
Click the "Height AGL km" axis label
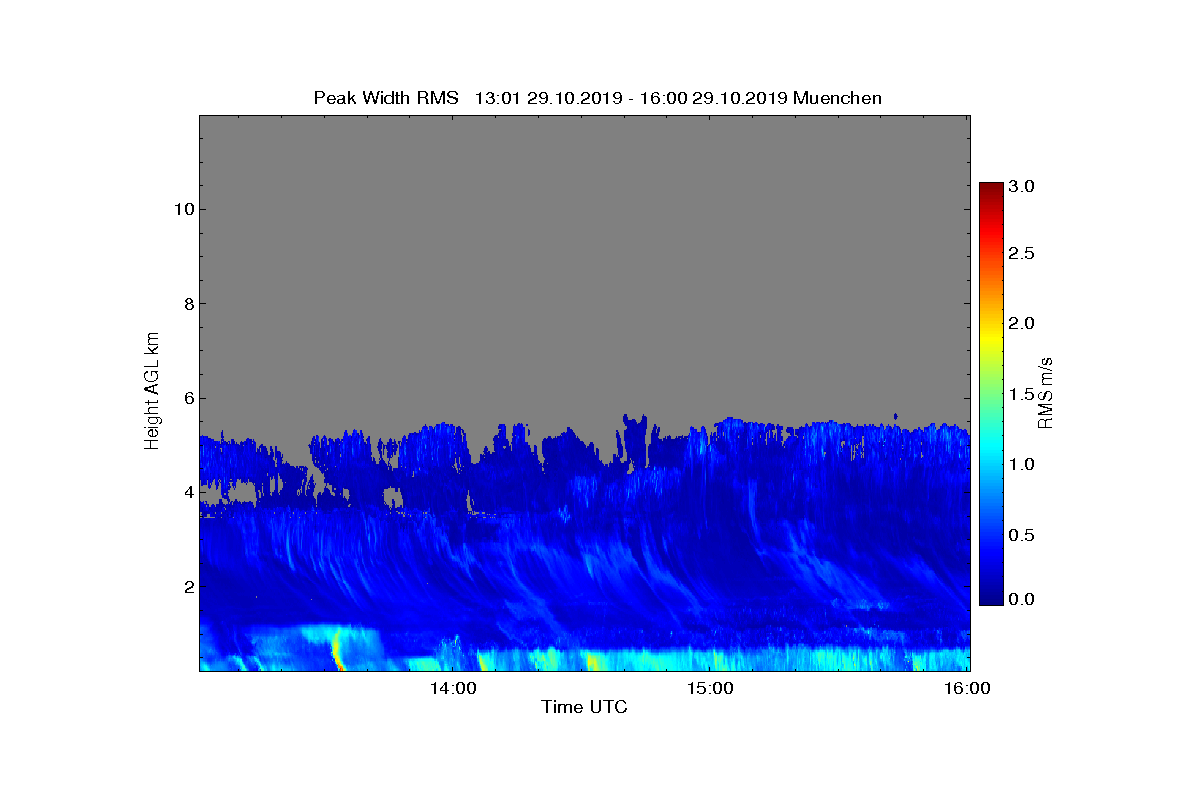(x=152, y=392)
